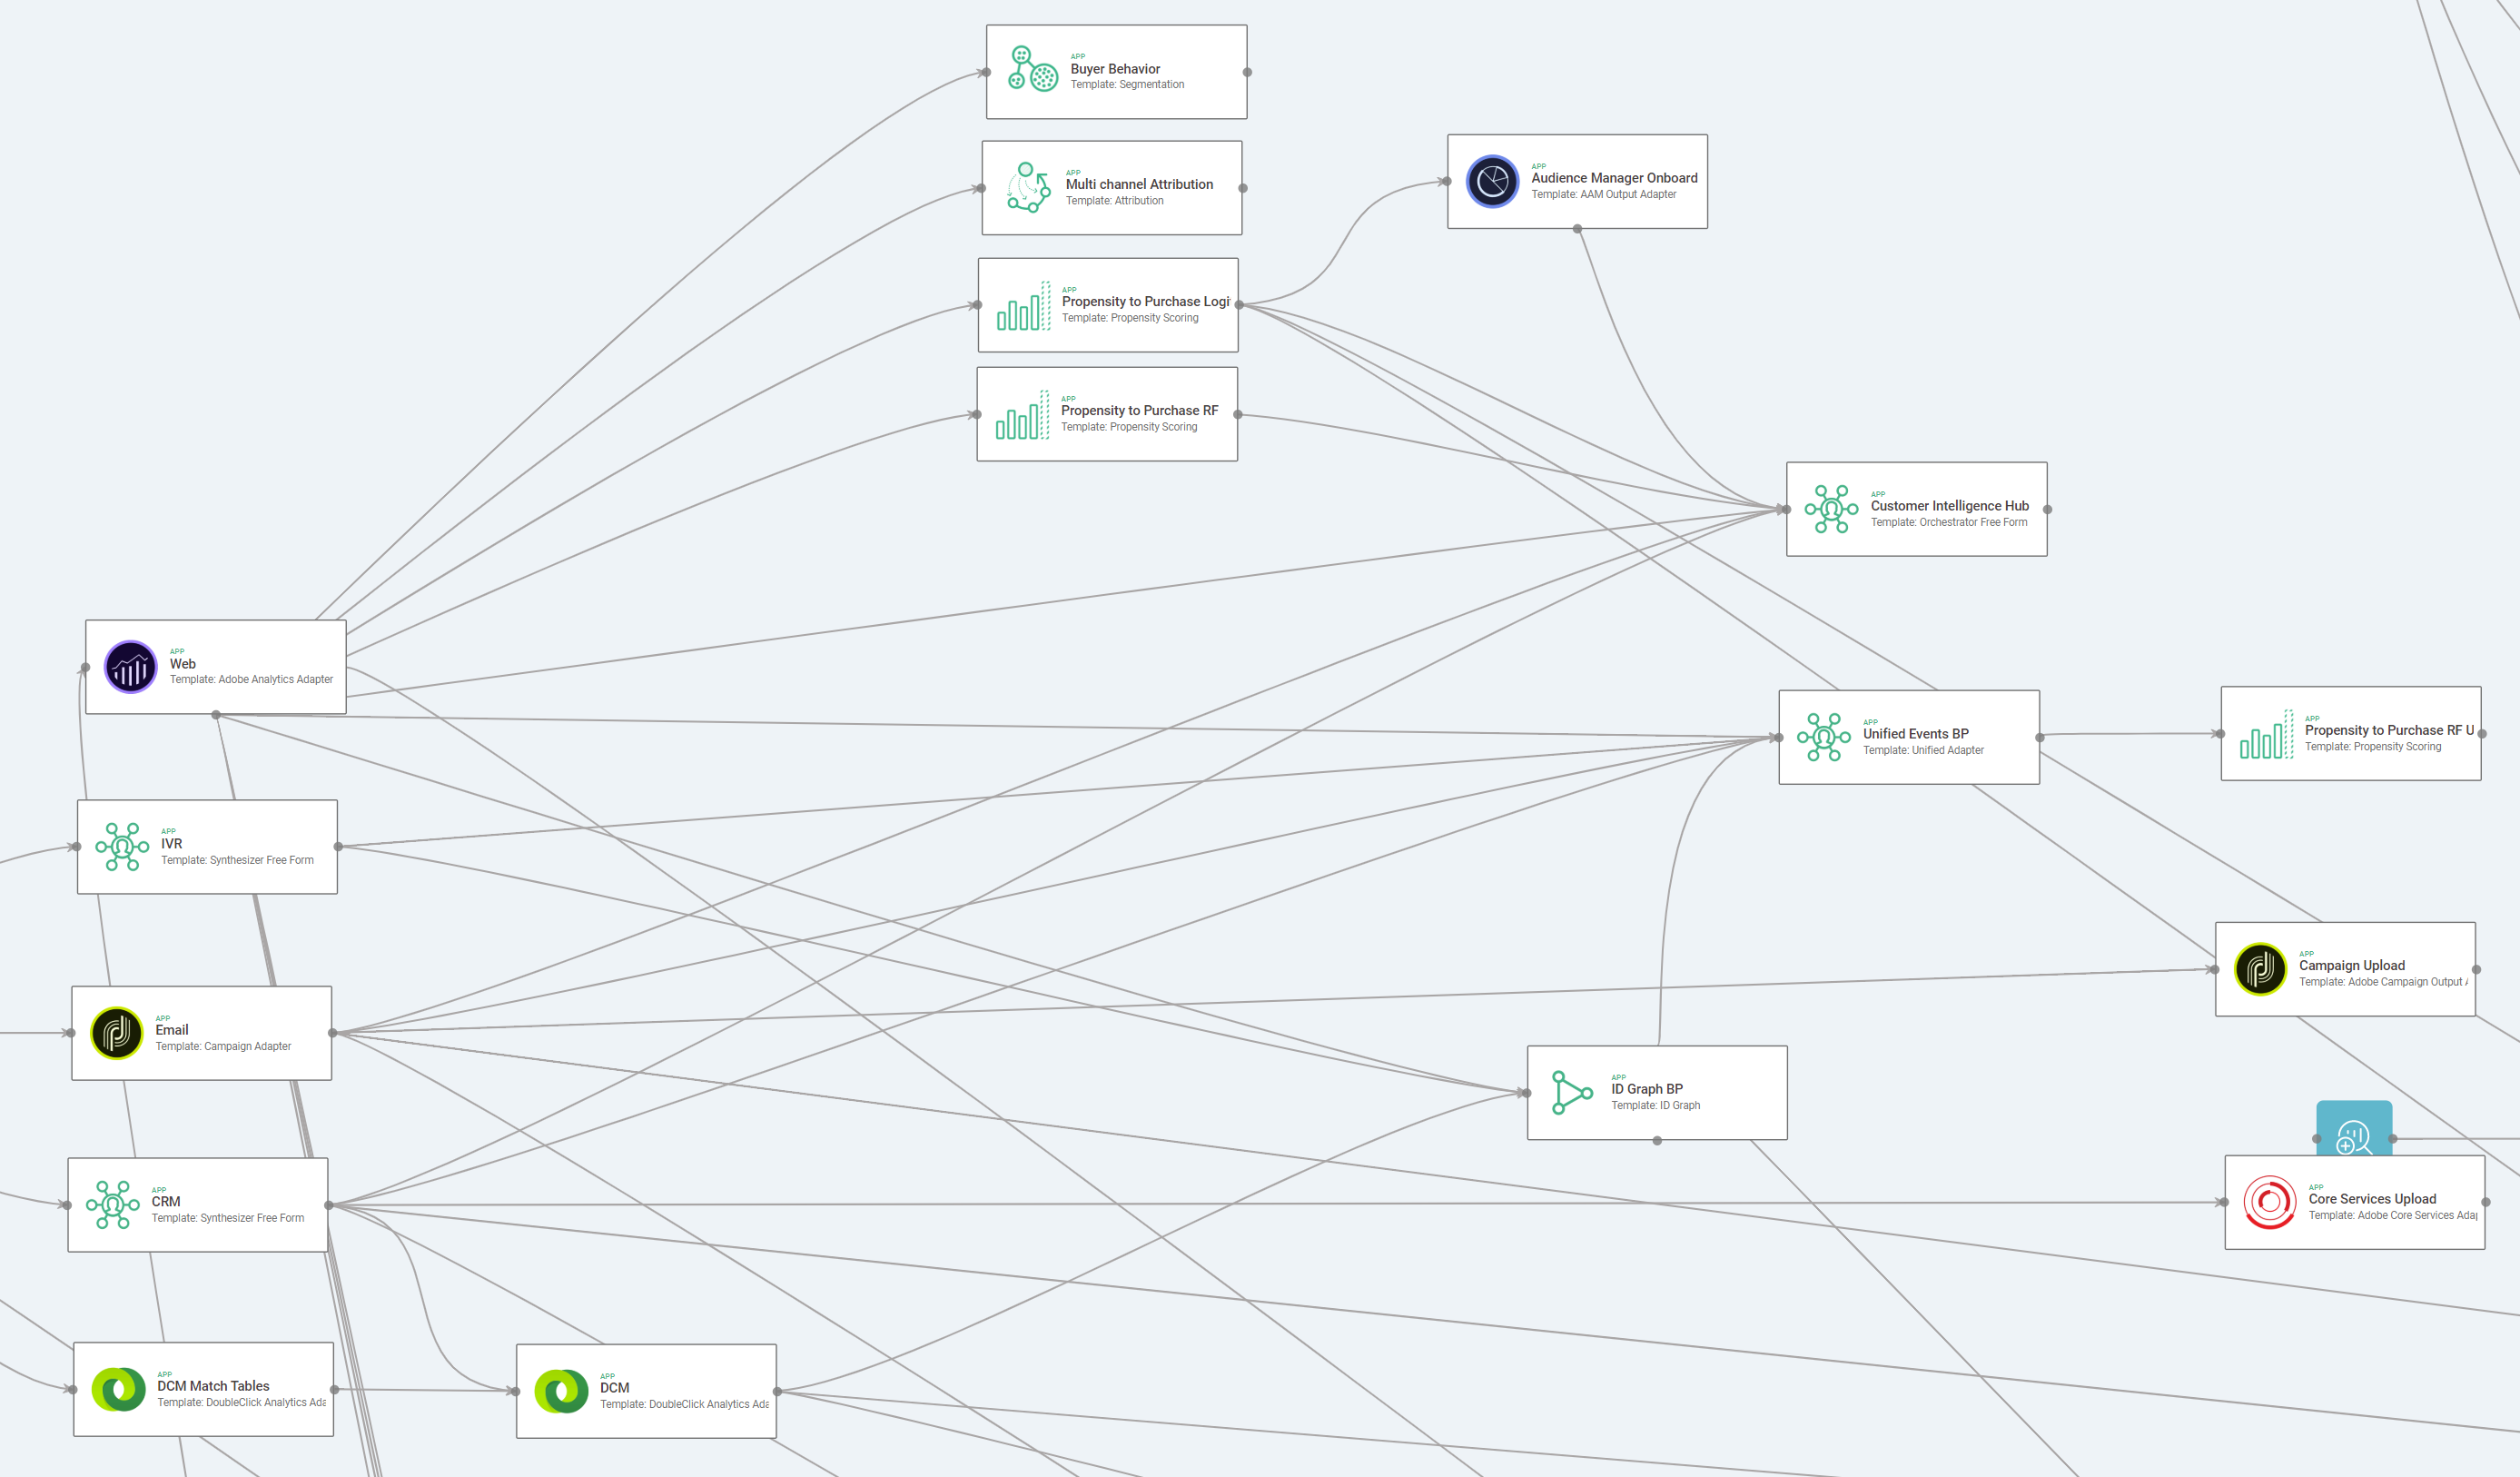Click the Multi channel Attribution icon
This screenshot has height=1477, width=2520.
click(1028, 187)
